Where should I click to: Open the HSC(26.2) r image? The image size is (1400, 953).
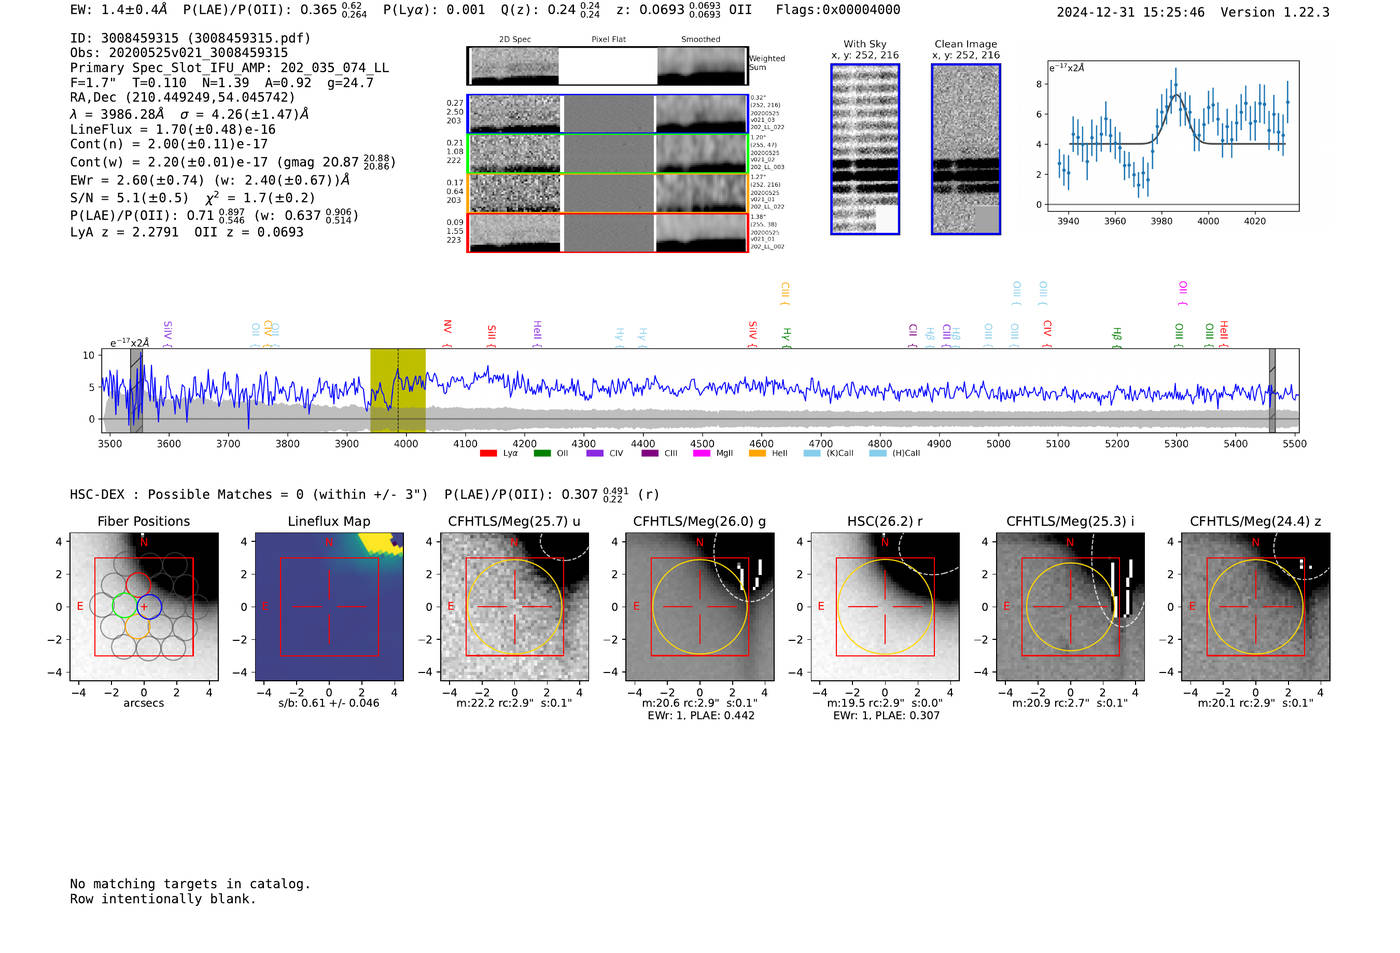coord(885,607)
